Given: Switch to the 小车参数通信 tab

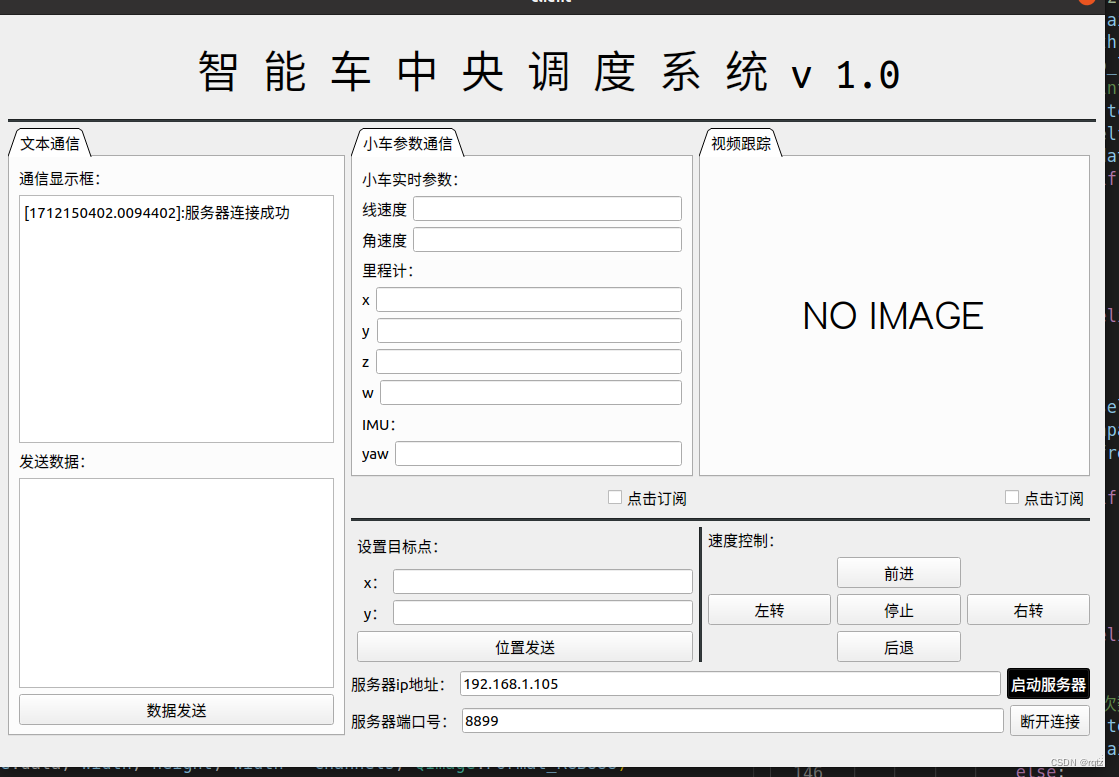Looking at the screenshot, I should pyautogui.click(x=407, y=143).
